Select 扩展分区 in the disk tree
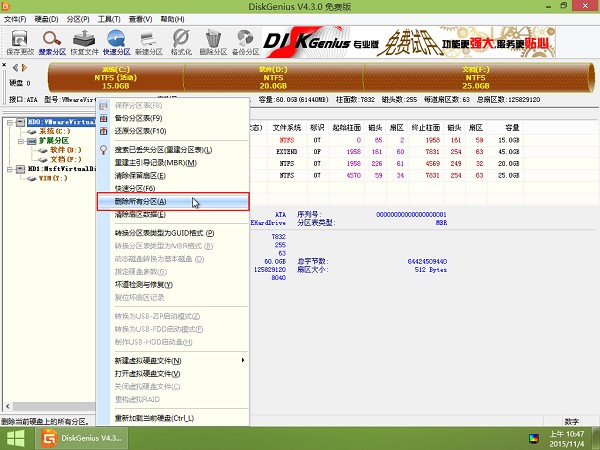The width and height of the screenshot is (600, 450). point(54,141)
